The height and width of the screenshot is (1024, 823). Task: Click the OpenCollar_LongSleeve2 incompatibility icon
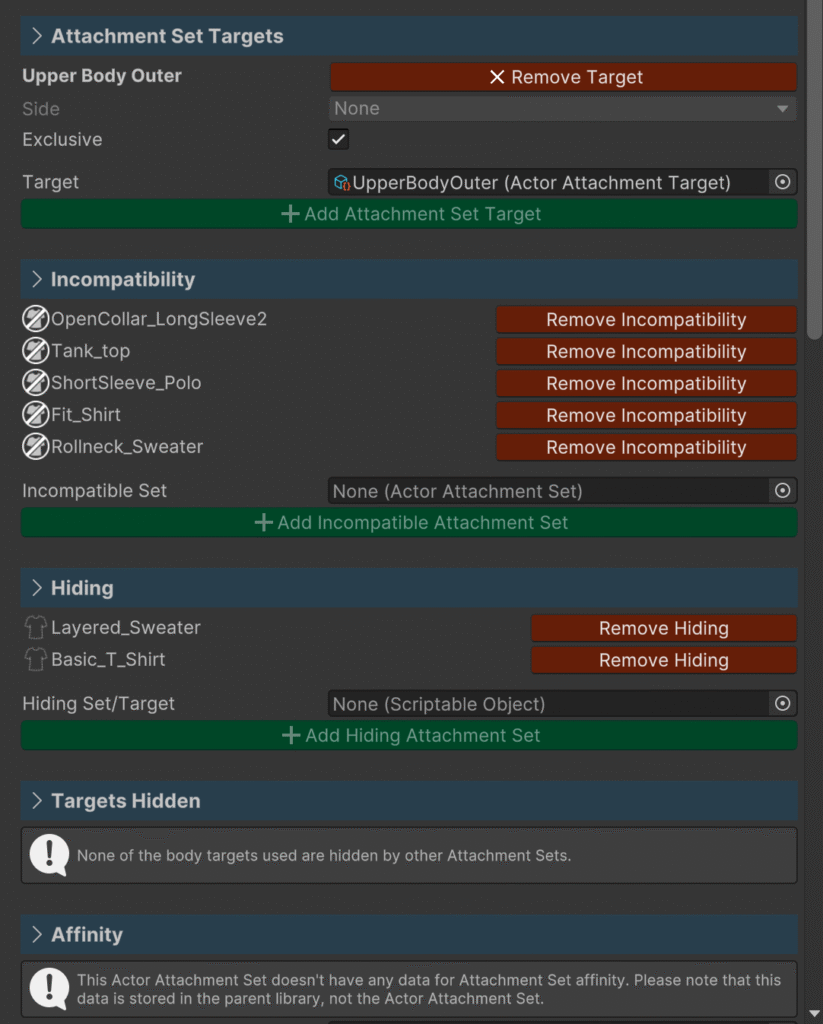(x=36, y=319)
